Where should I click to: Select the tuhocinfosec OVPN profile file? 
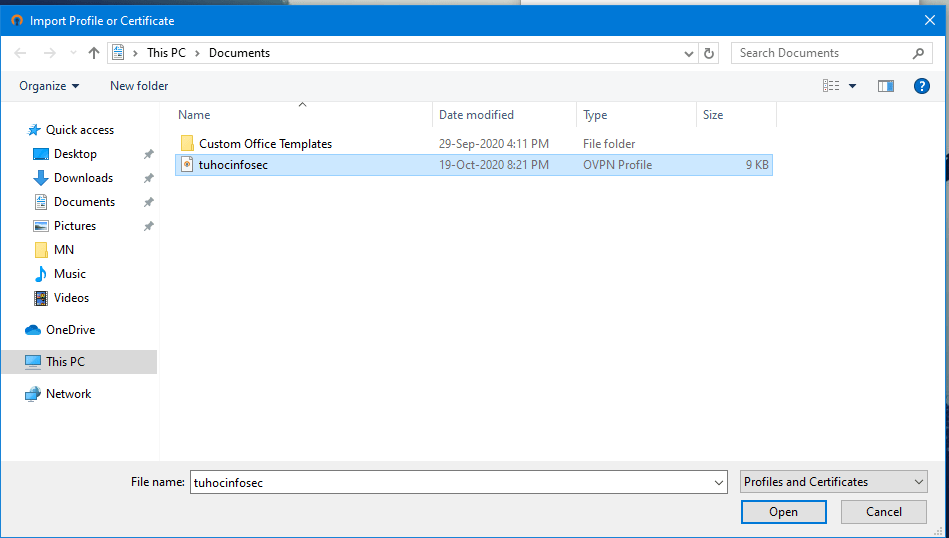coord(233,165)
